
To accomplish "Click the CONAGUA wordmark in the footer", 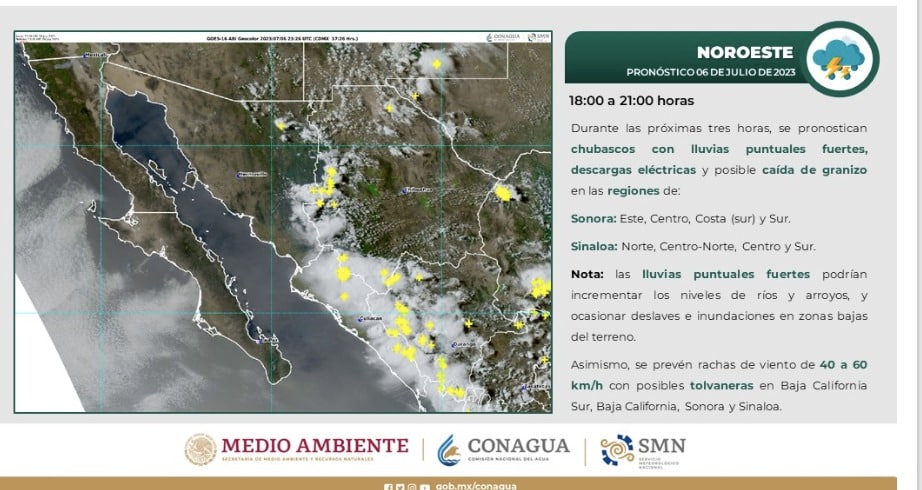I will tap(518, 445).
